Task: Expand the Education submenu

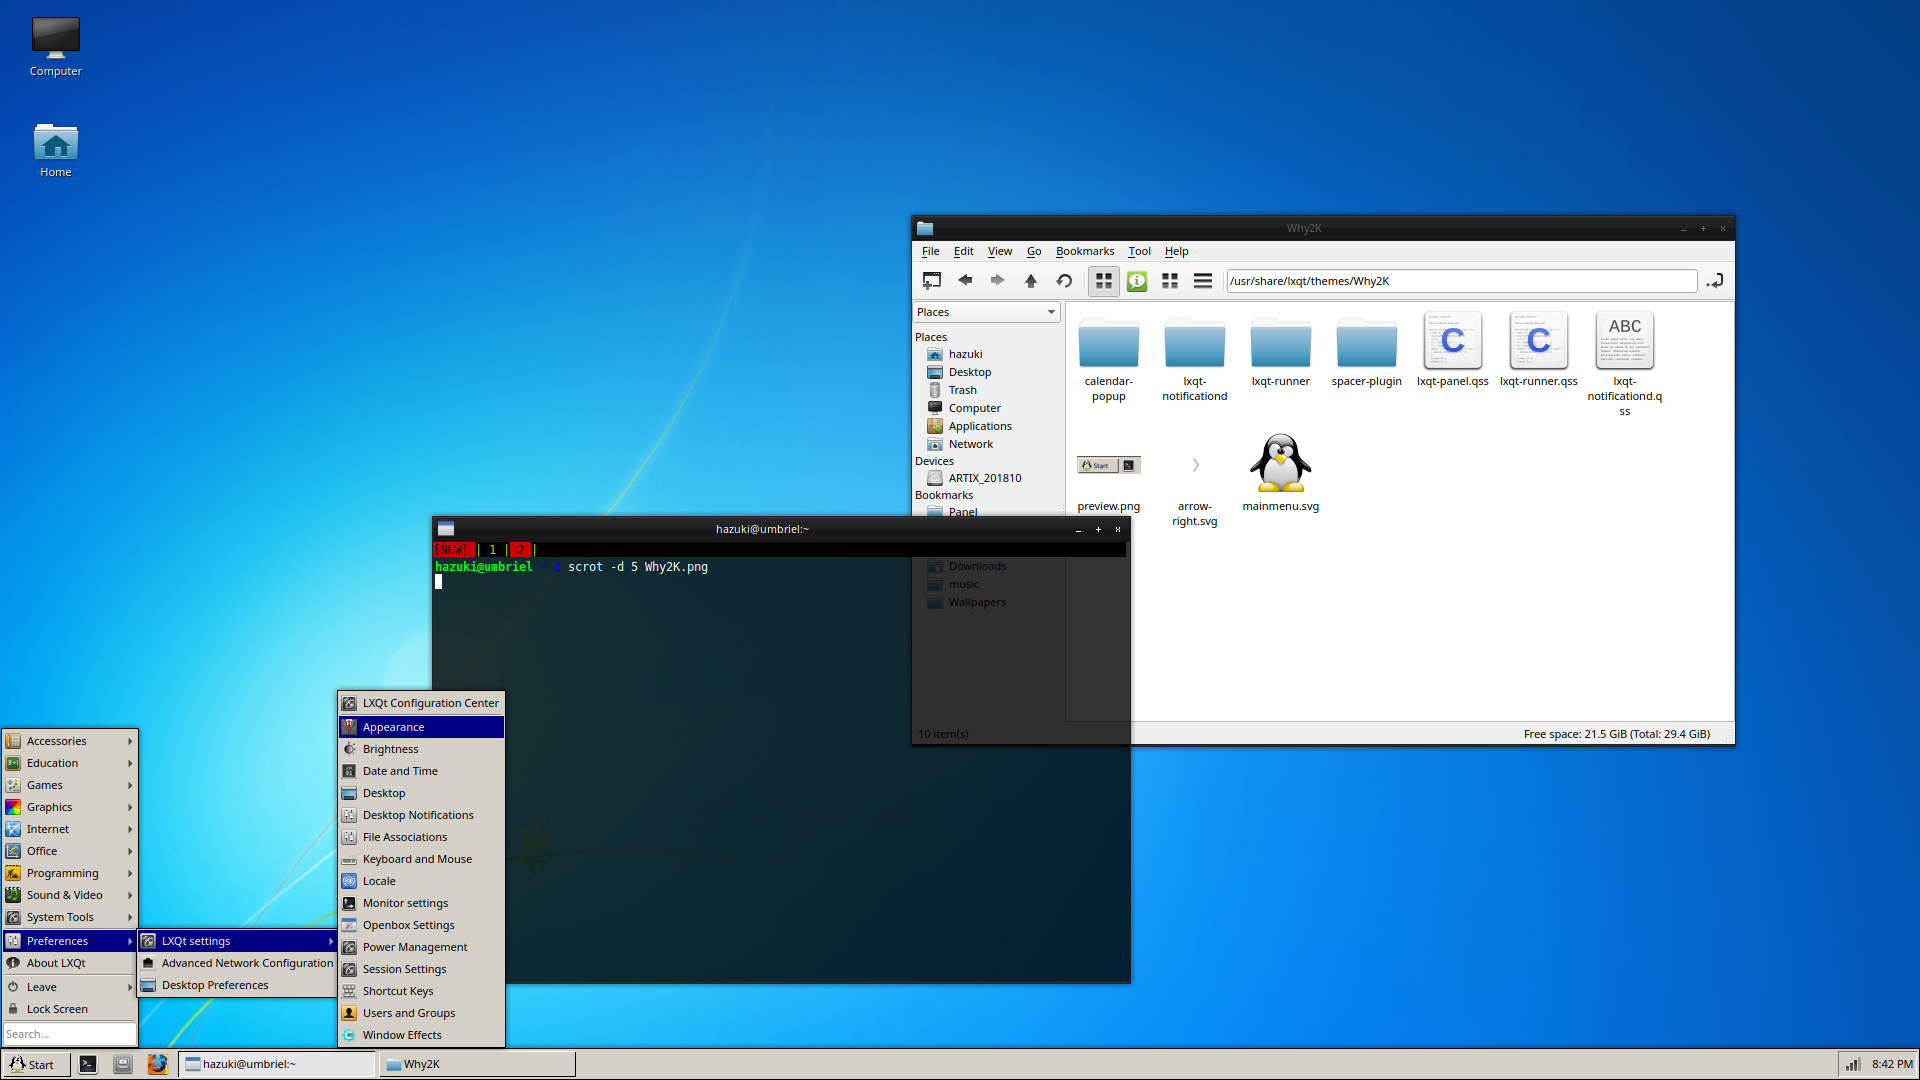Action: pyautogui.click(x=69, y=763)
